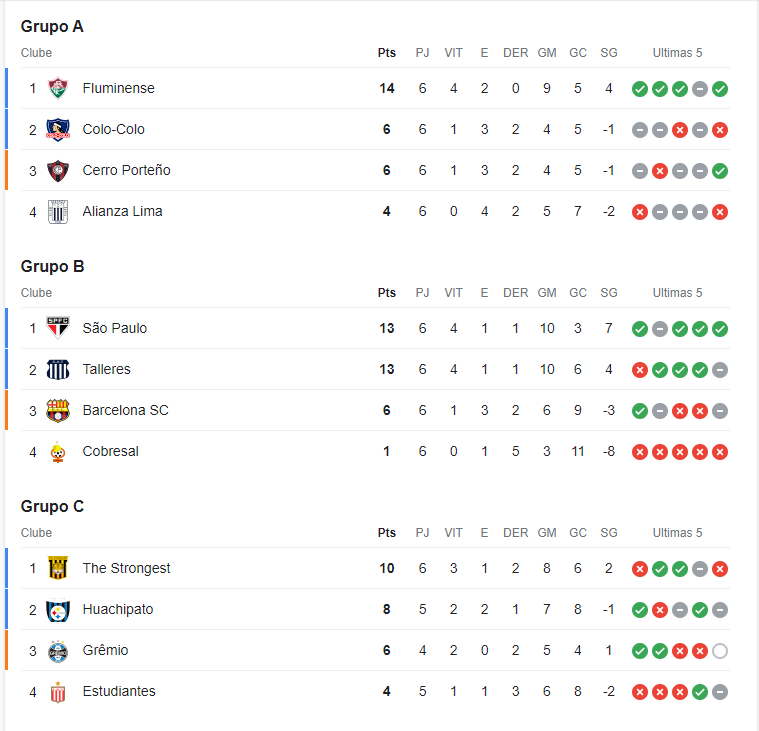Click Cobresal's most recent loss icon

(720, 452)
